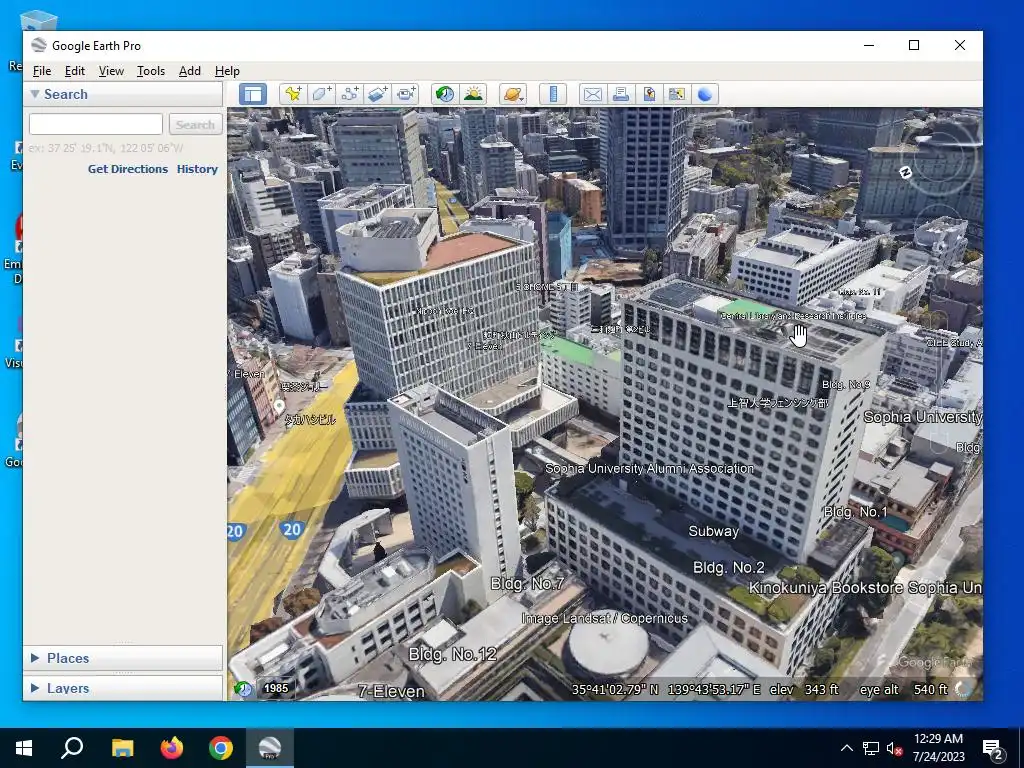Open the View menu
The image size is (1024, 768).
(111, 71)
